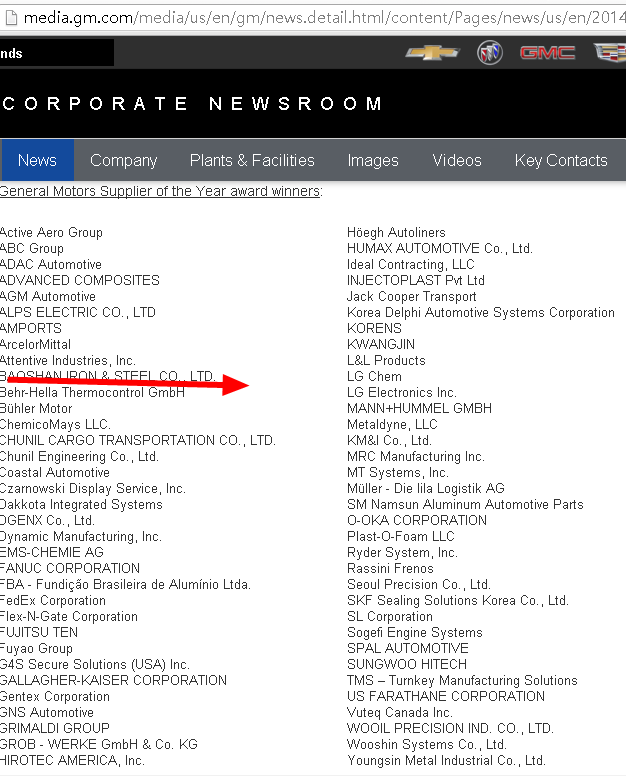Select HIROTEC AMERICA, Inc. entry

[72, 760]
